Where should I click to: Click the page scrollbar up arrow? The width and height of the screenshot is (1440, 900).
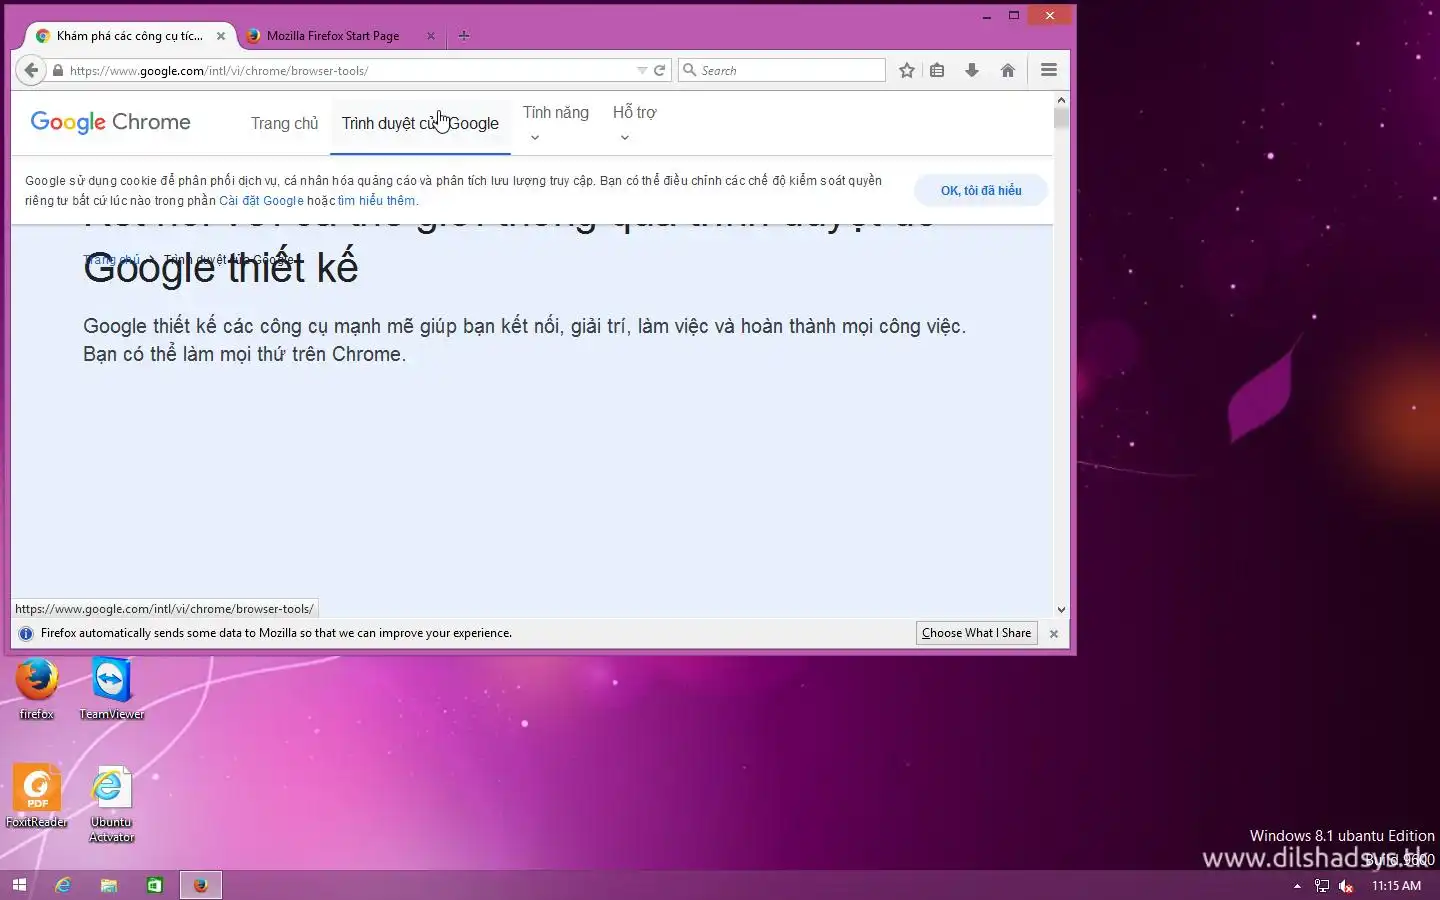pos(1061,100)
